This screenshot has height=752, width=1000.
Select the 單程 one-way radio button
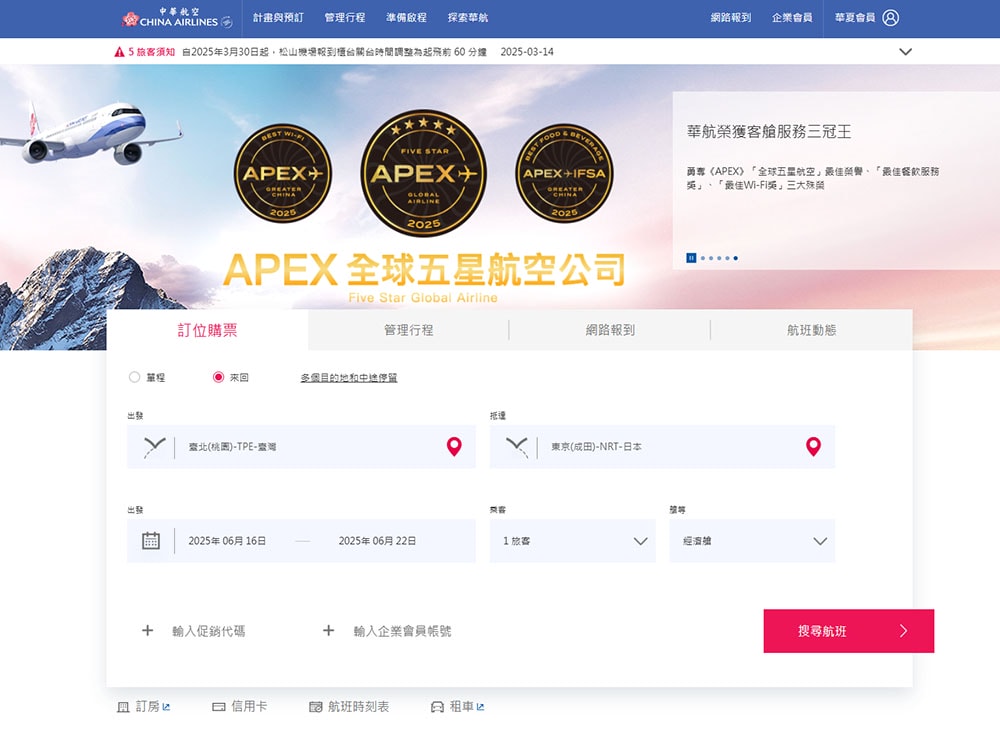tap(134, 377)
